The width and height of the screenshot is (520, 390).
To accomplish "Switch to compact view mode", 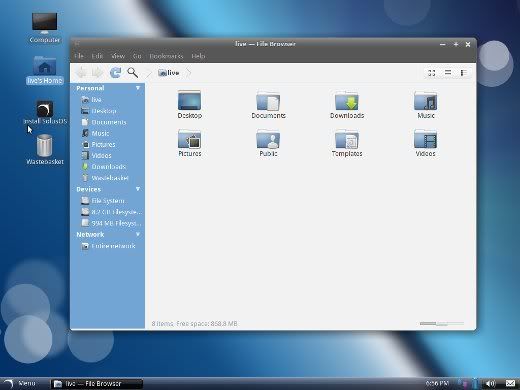I will 463,73.
